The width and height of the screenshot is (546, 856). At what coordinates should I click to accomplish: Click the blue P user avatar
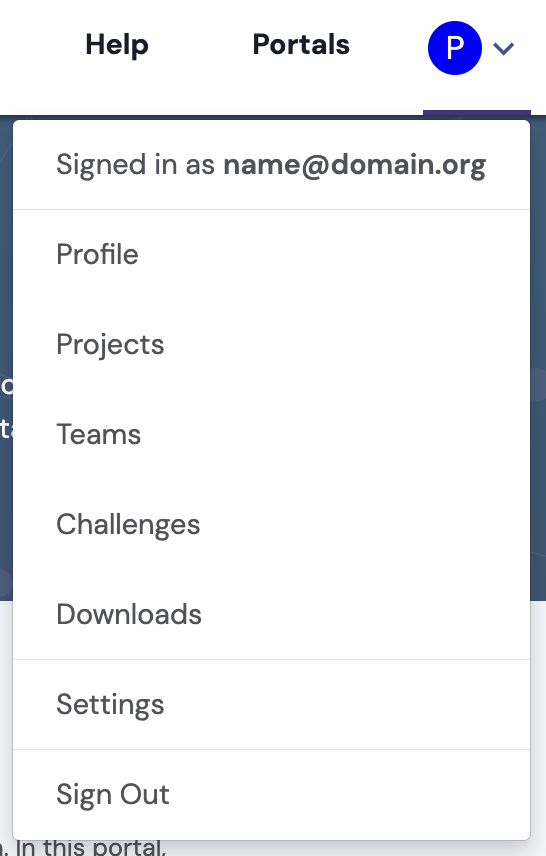tap(455, 48)
